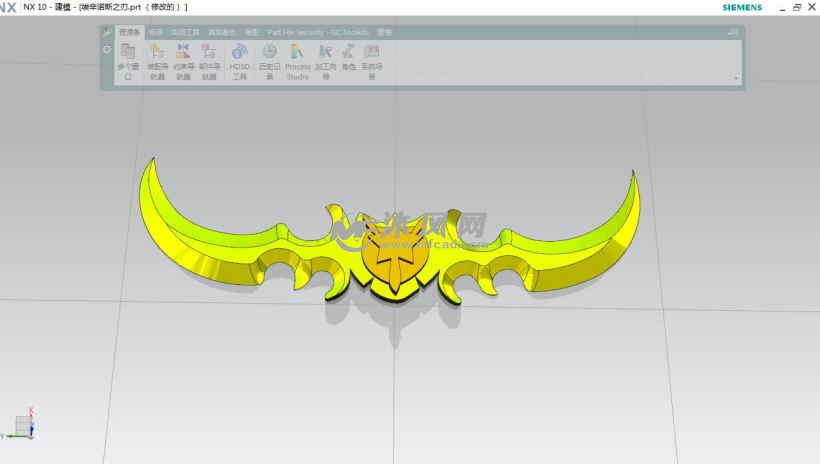820x464 pixels.
Task: Click the SIEMENS brand label
Action: click(x=742, y=7)
